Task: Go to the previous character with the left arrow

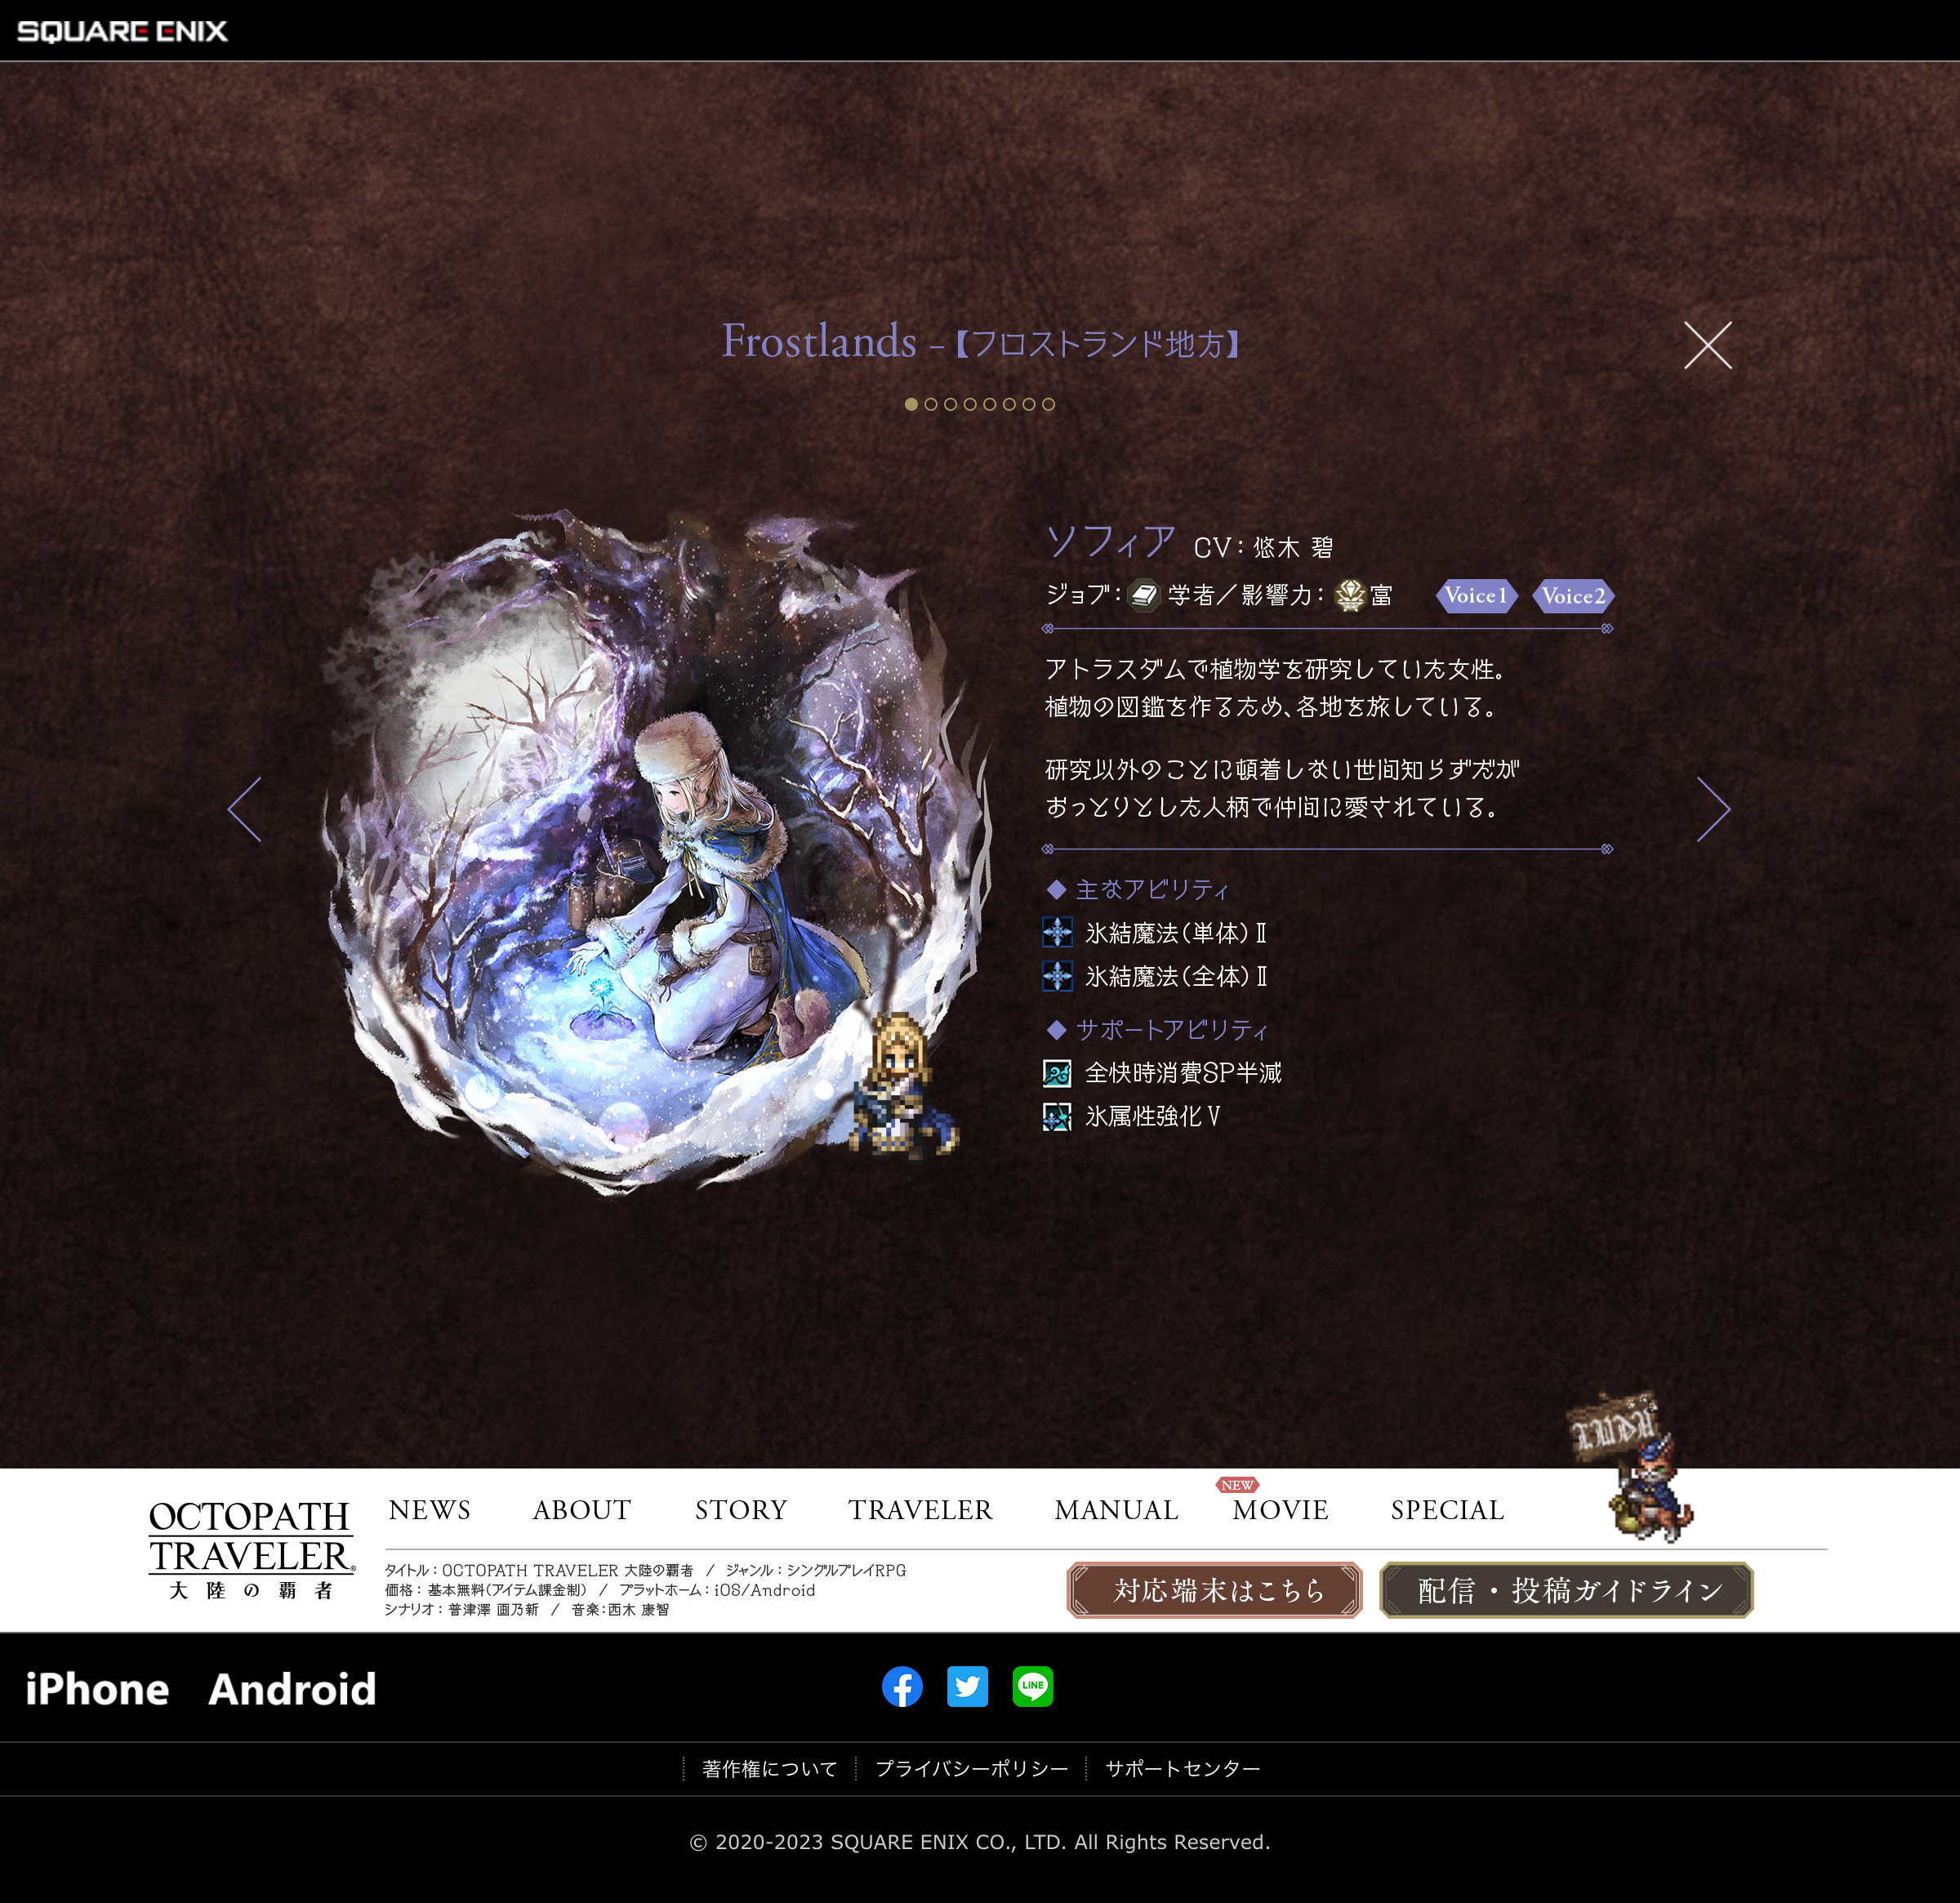Action: coord(245,809)
